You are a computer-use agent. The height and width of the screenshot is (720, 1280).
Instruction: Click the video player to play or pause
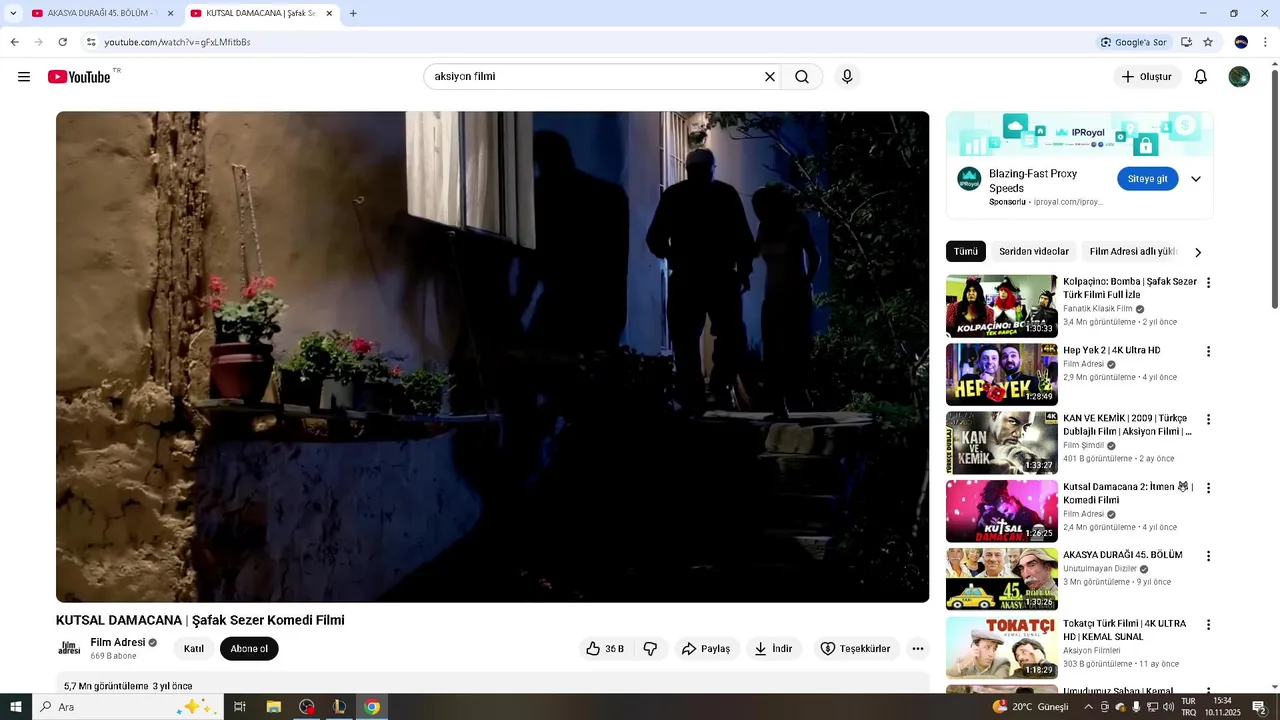pyautogui.click(x=492, y=357)
